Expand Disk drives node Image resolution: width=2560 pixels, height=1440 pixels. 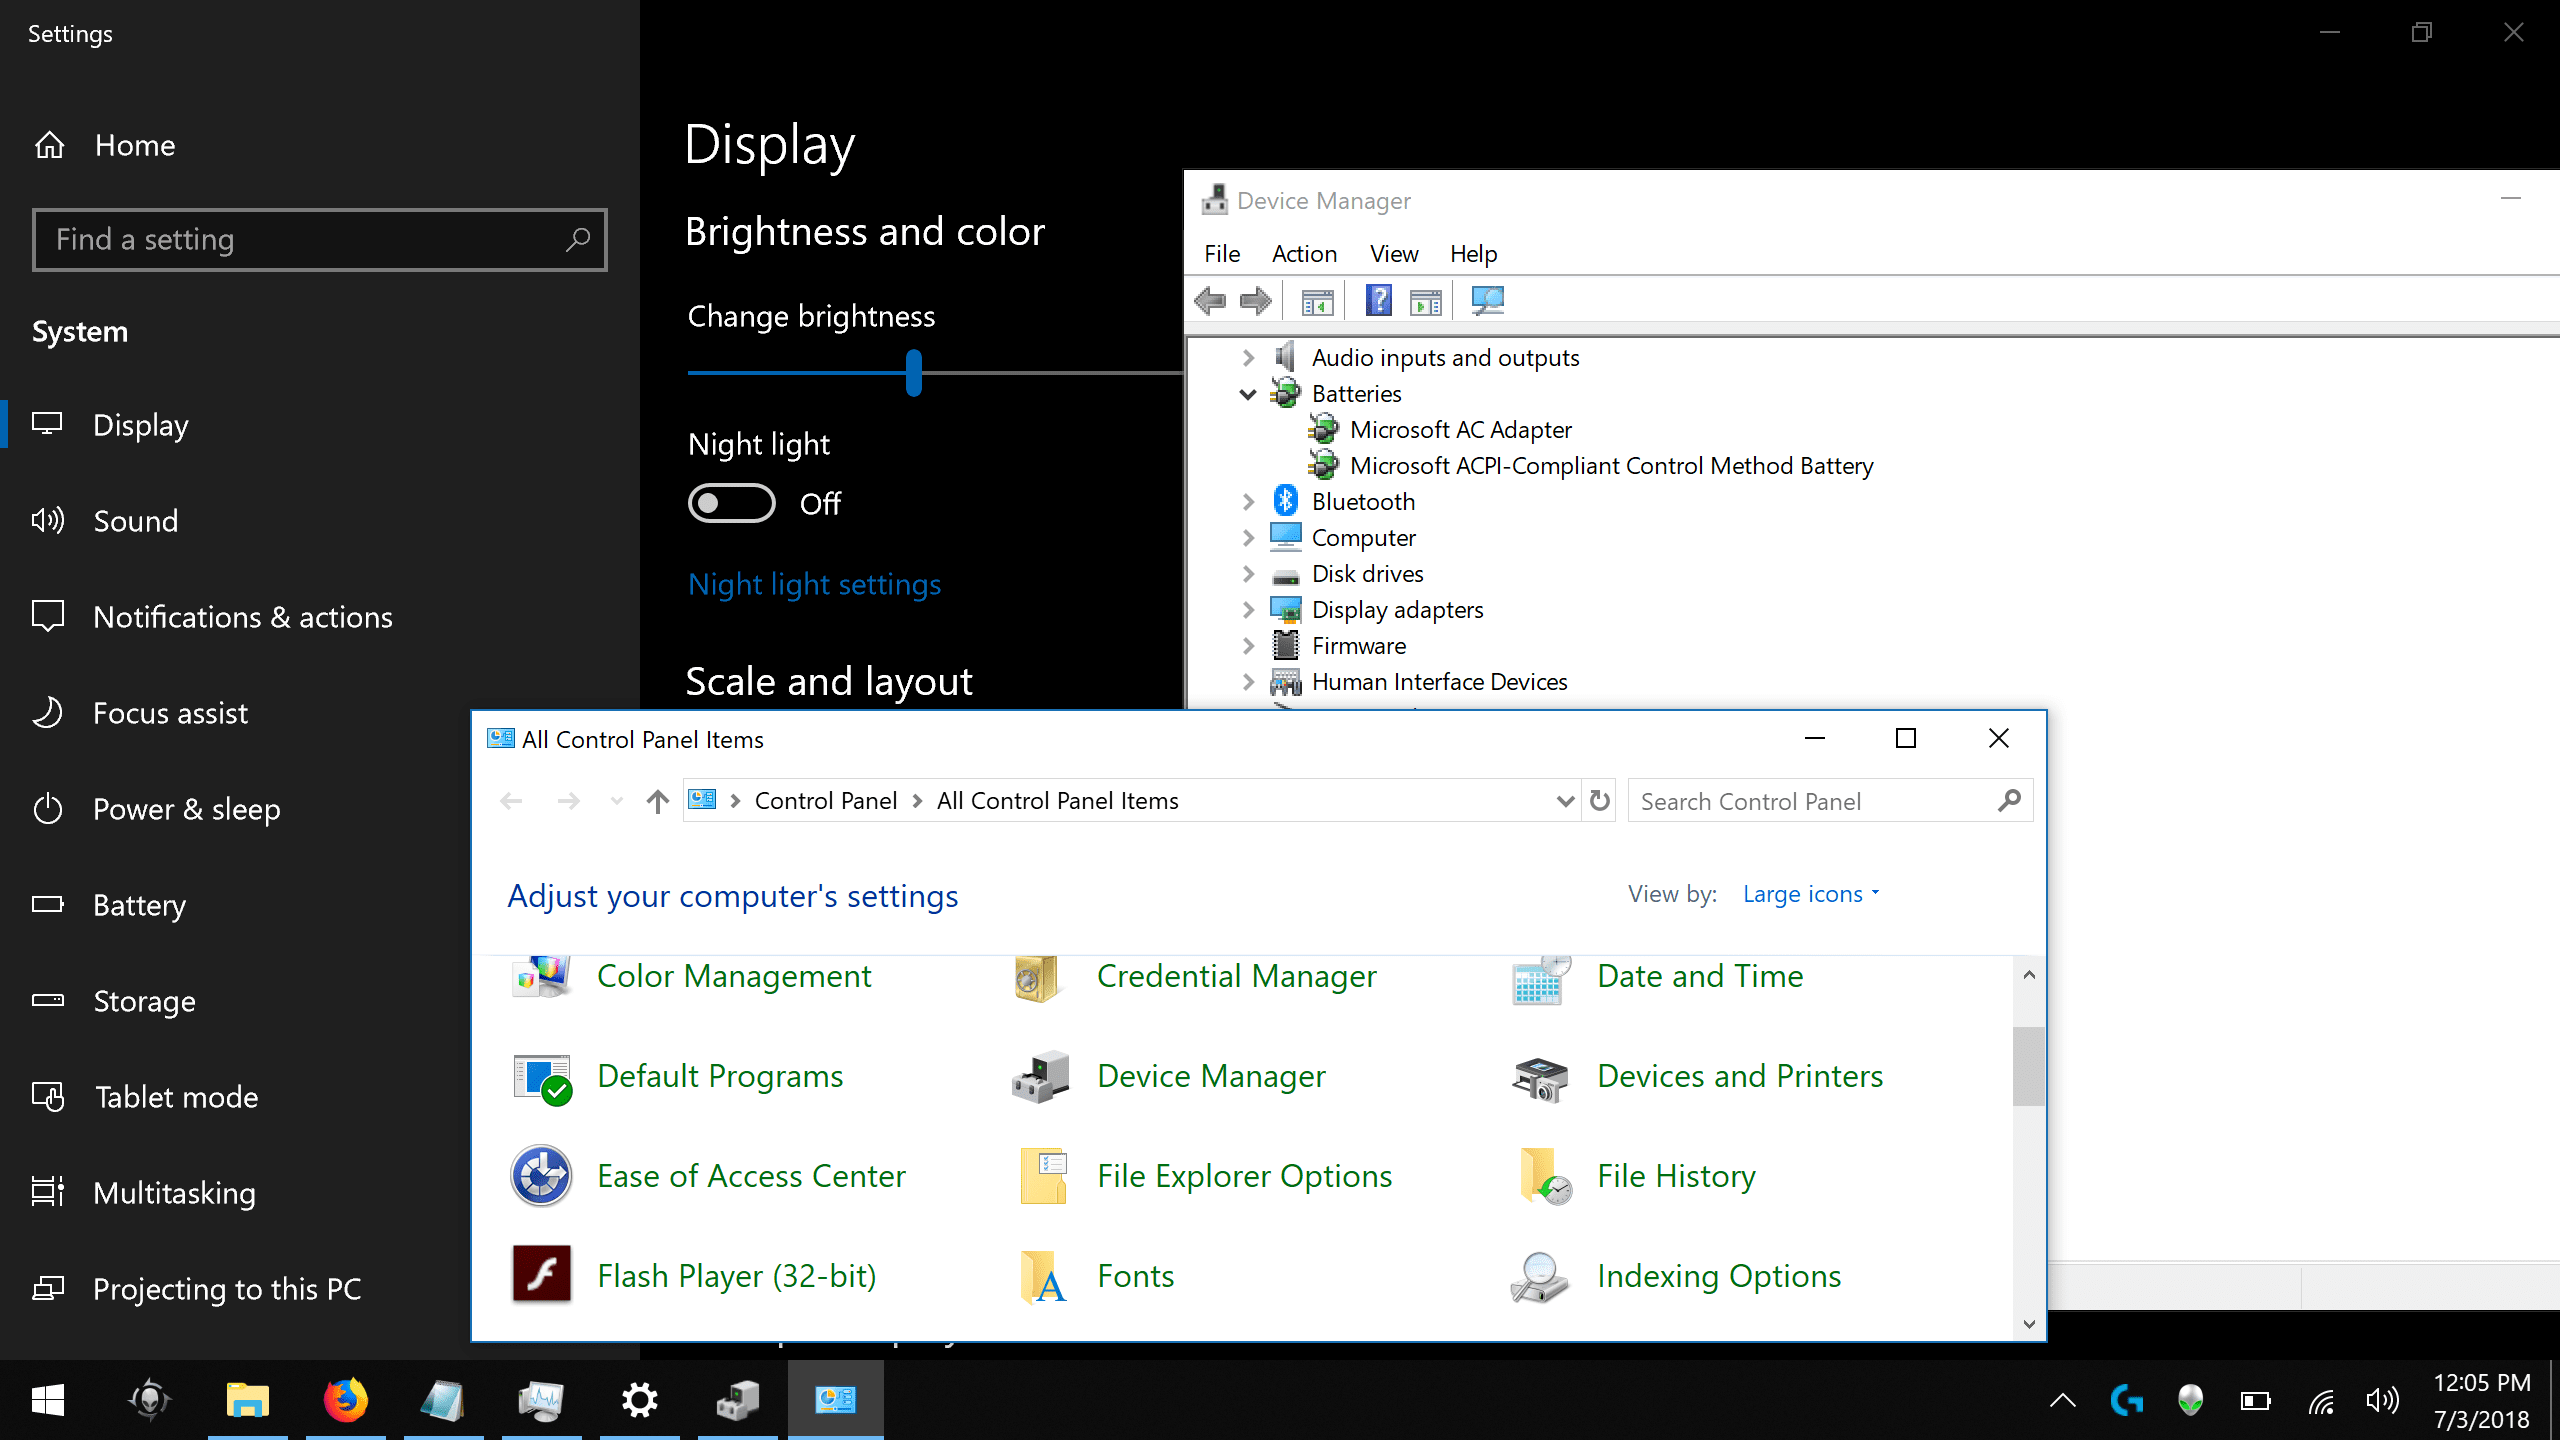1248,574
